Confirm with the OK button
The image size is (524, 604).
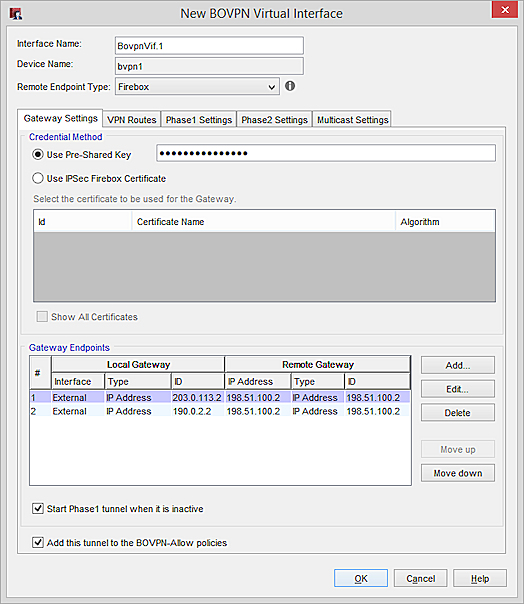tap(361, 578)
